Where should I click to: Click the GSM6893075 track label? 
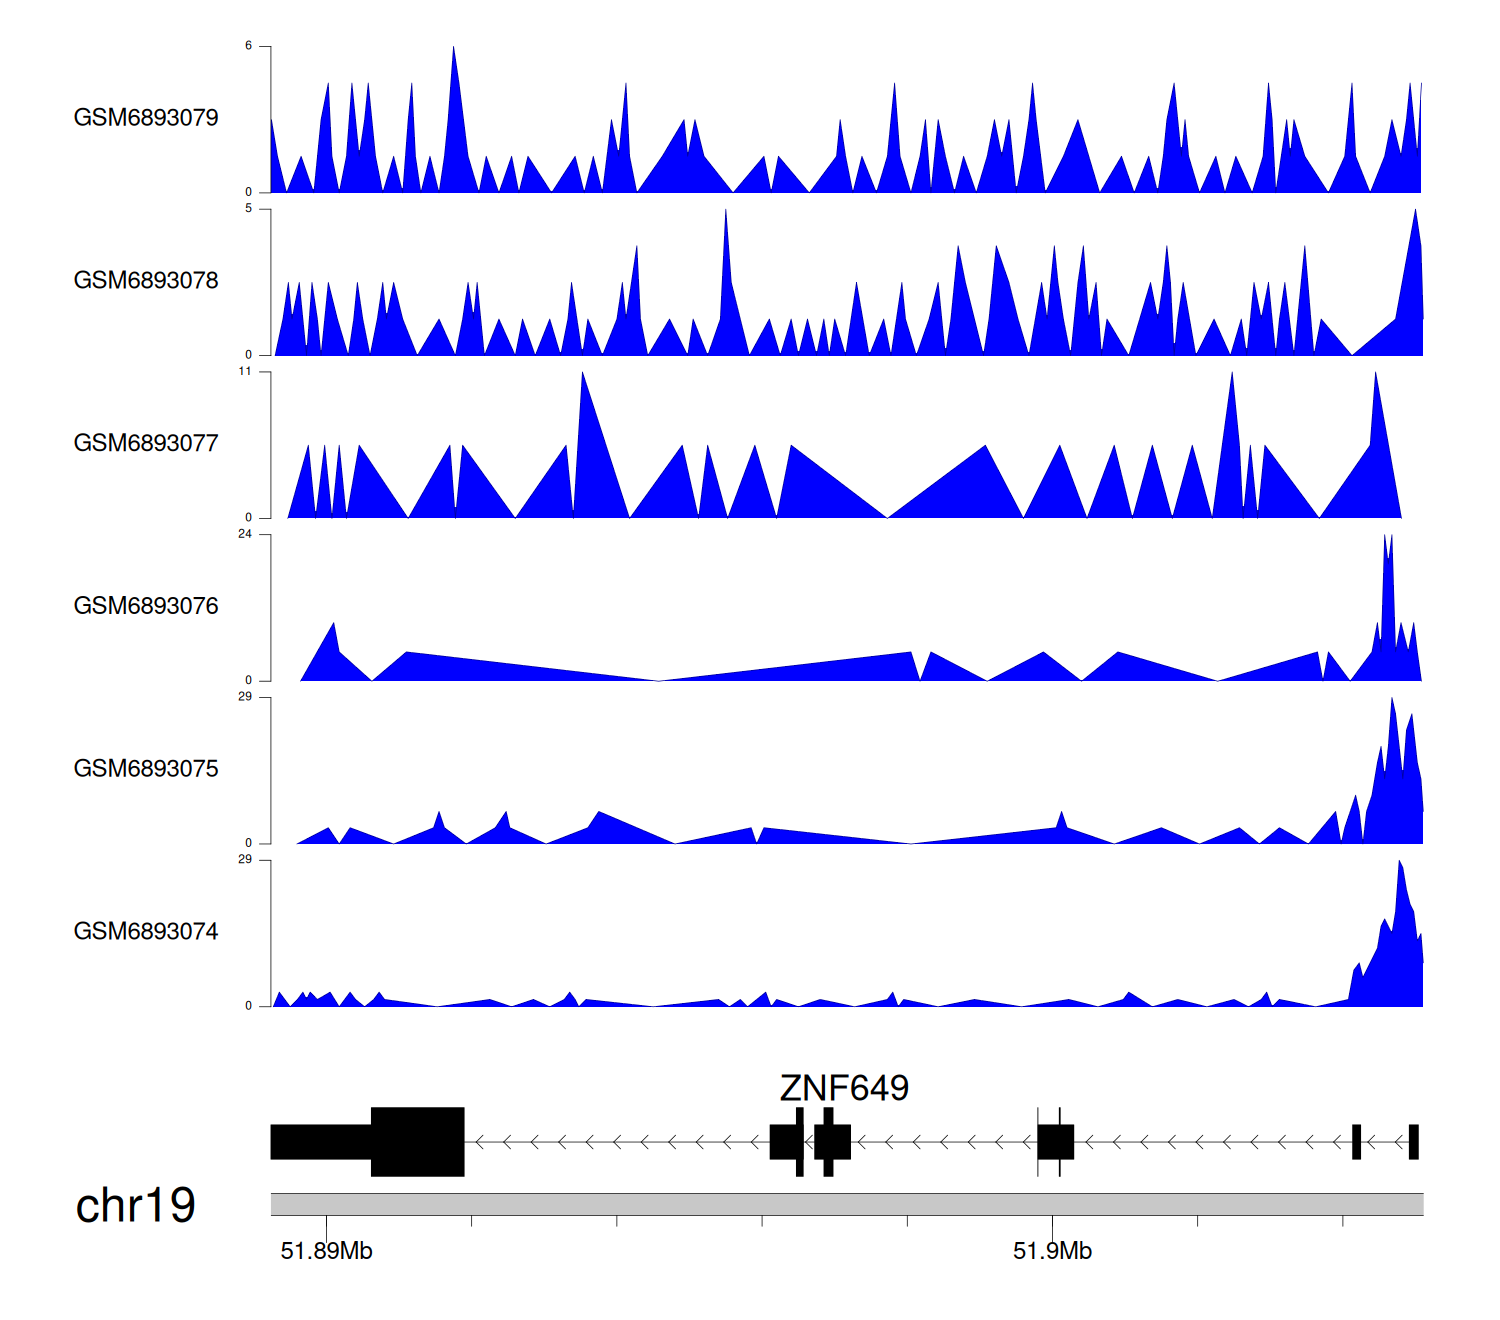pos(146,769)
